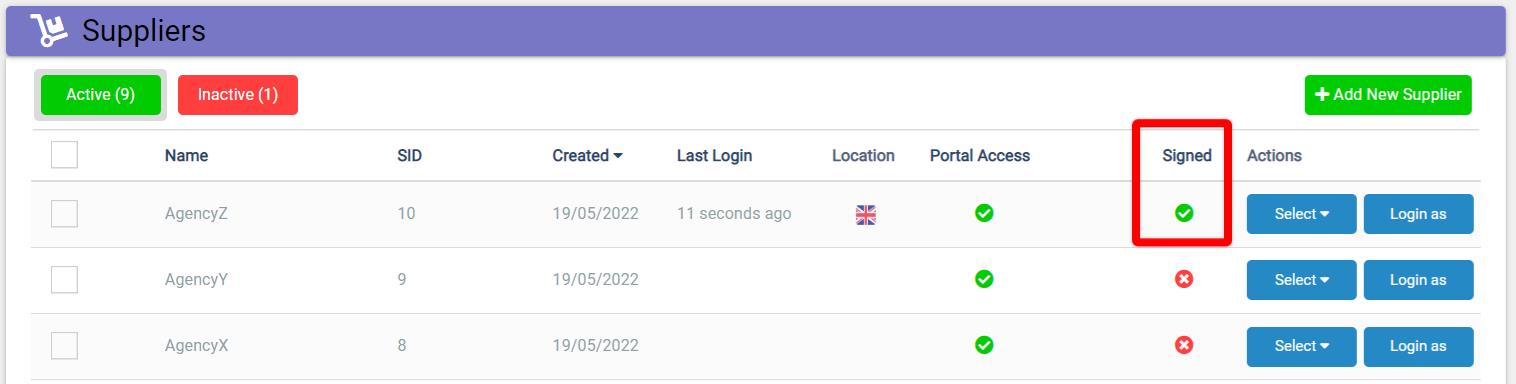Switch to the Active (9) tab
Image resolution: width=1516 pixels, height=384 pixels.
pyautogui.click(x=100, y=95)
